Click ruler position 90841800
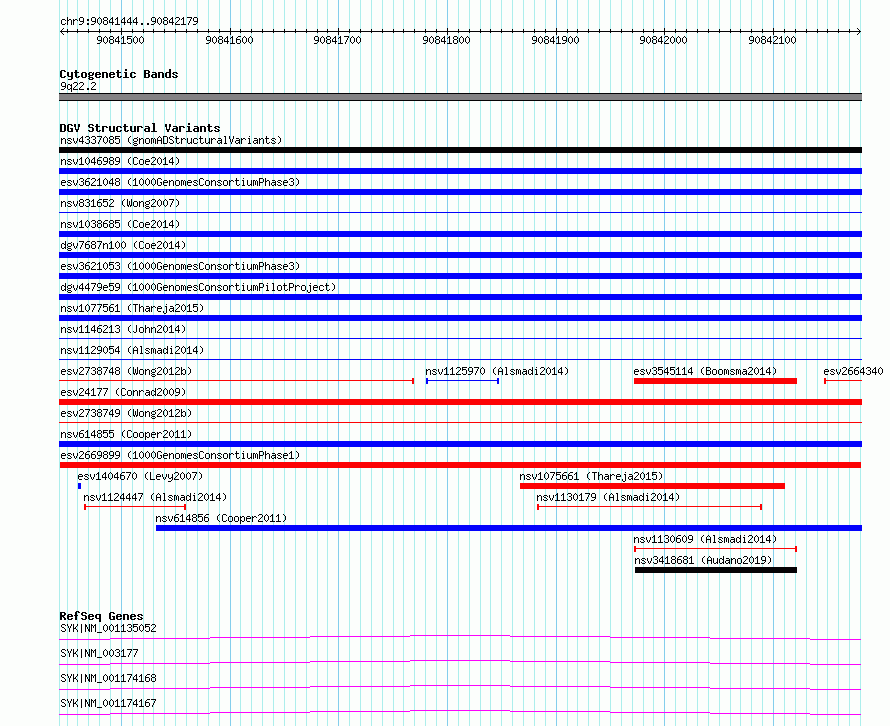Screen dimensions: 890x726 pos(447,40)
